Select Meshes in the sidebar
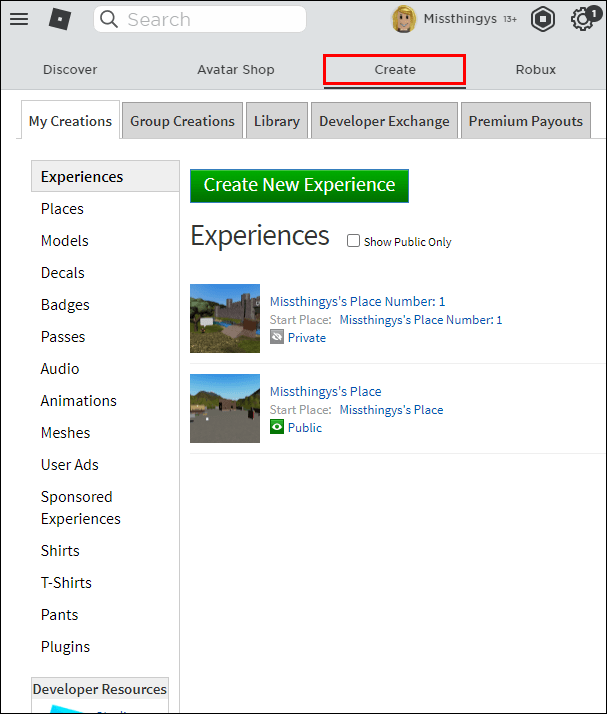The image size is (607, 714). point(66,432)
